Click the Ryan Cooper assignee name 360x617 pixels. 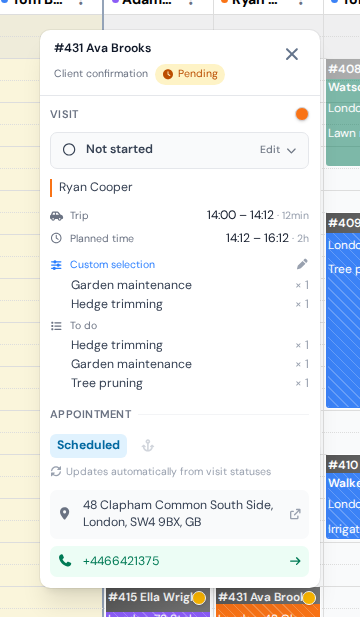96,187
